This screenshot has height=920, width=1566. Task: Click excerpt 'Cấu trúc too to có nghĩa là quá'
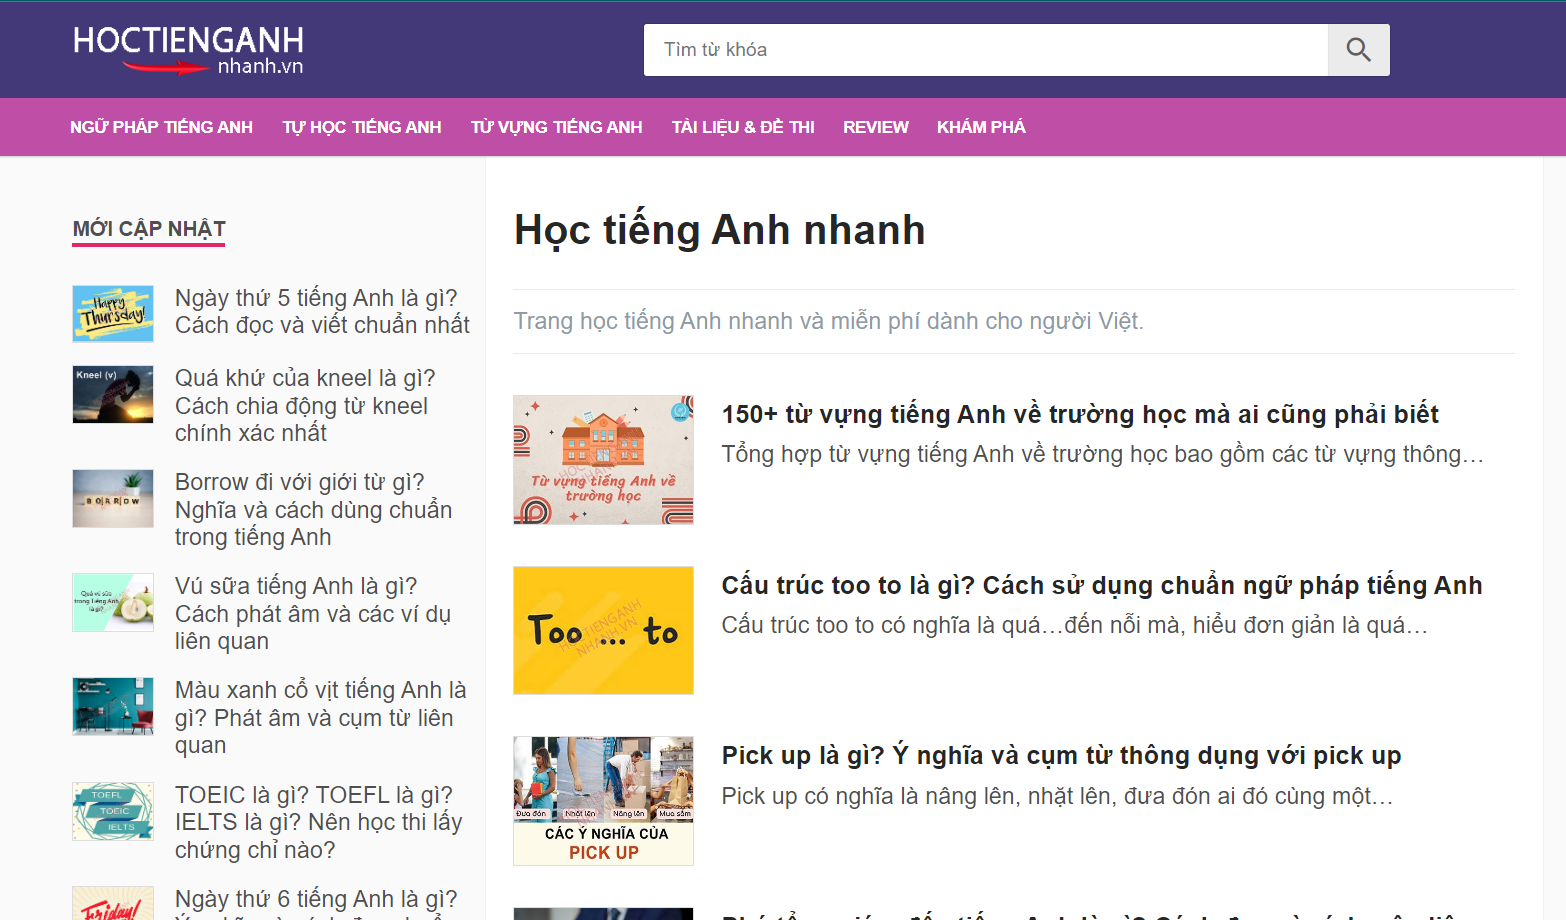coord(1075,625)
